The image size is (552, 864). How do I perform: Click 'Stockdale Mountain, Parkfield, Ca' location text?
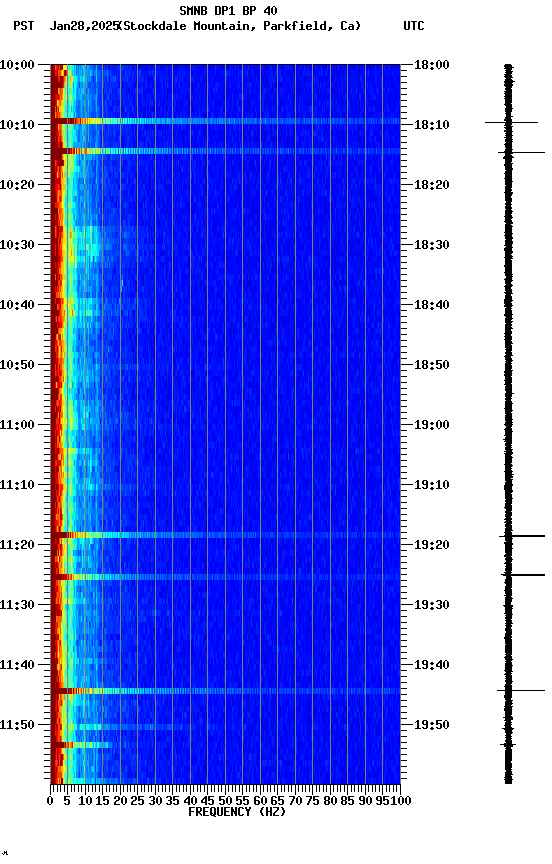[240, 26]
